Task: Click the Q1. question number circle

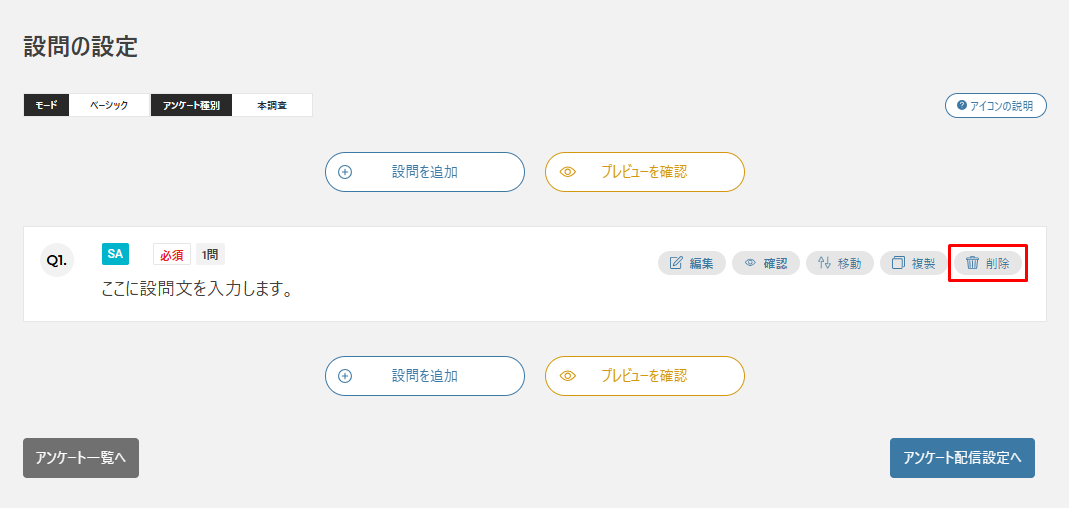Action: (x=57, y=260)
